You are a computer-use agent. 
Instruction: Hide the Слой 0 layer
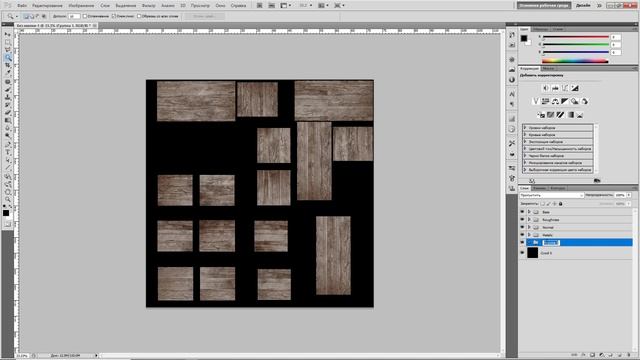click(x=522, y=253)
